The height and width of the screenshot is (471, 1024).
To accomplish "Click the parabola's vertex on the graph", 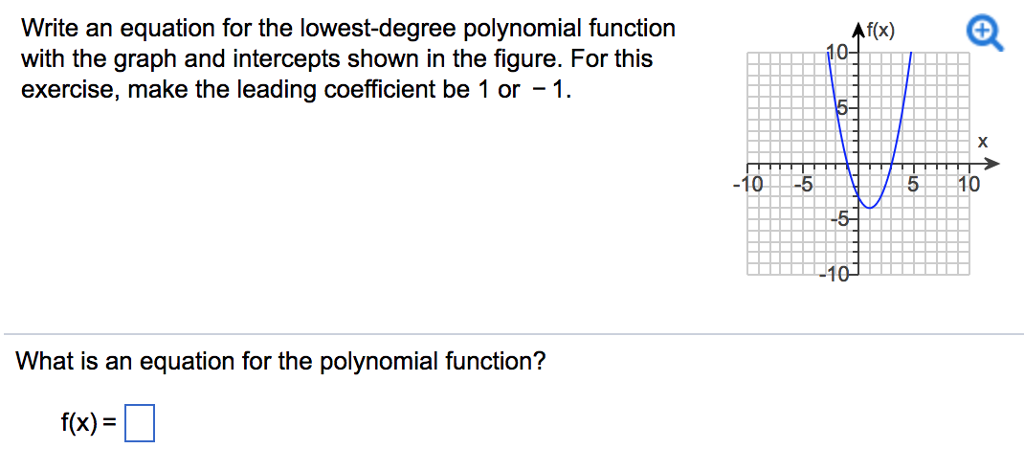I will [x=869, y=208].
